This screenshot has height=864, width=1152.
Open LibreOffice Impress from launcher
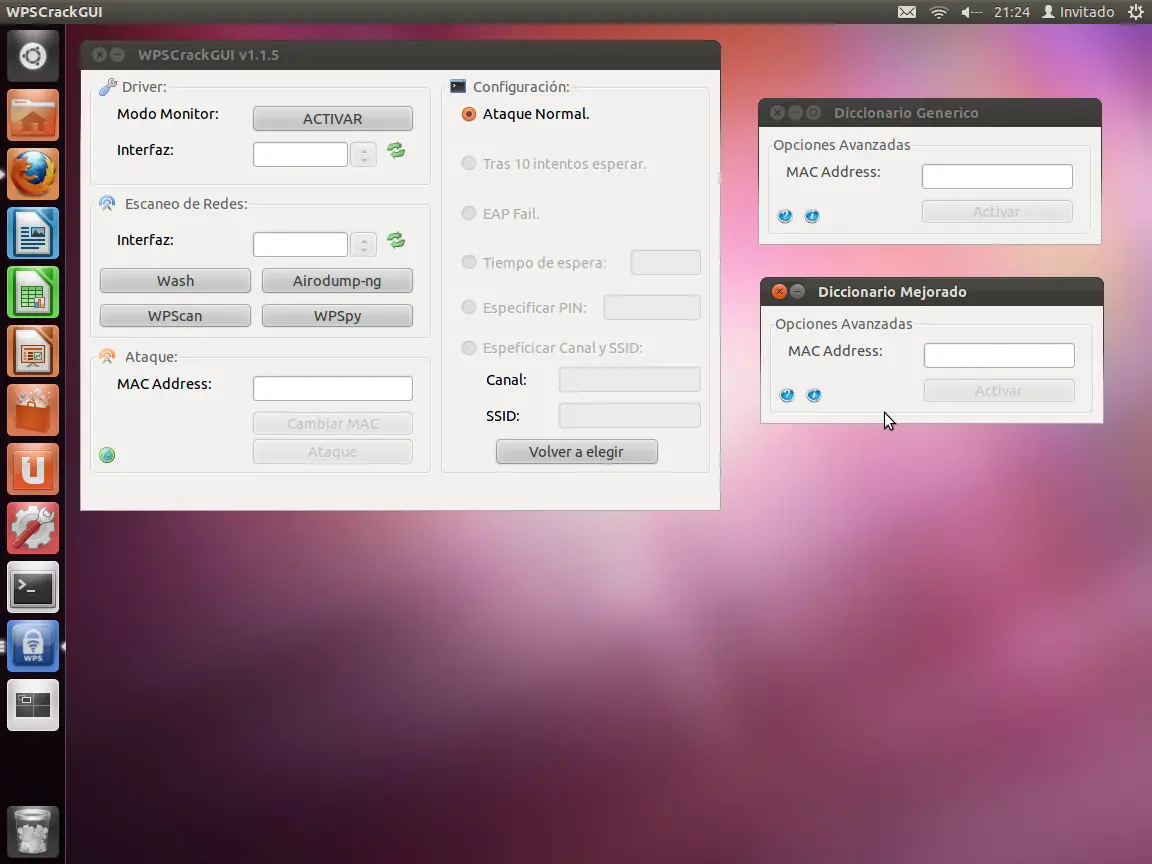point(32,351)
